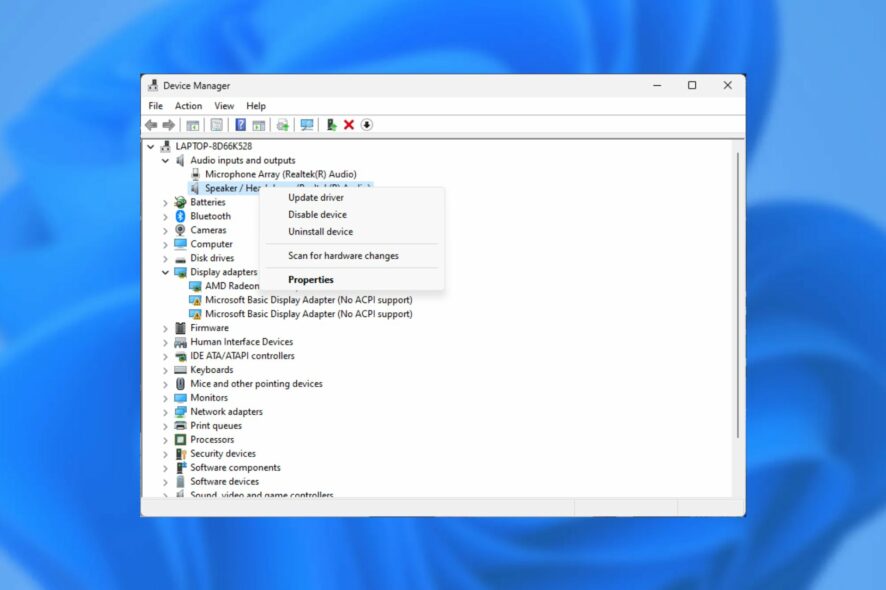Click the vertical scrollbar thumb

[737, 294]
